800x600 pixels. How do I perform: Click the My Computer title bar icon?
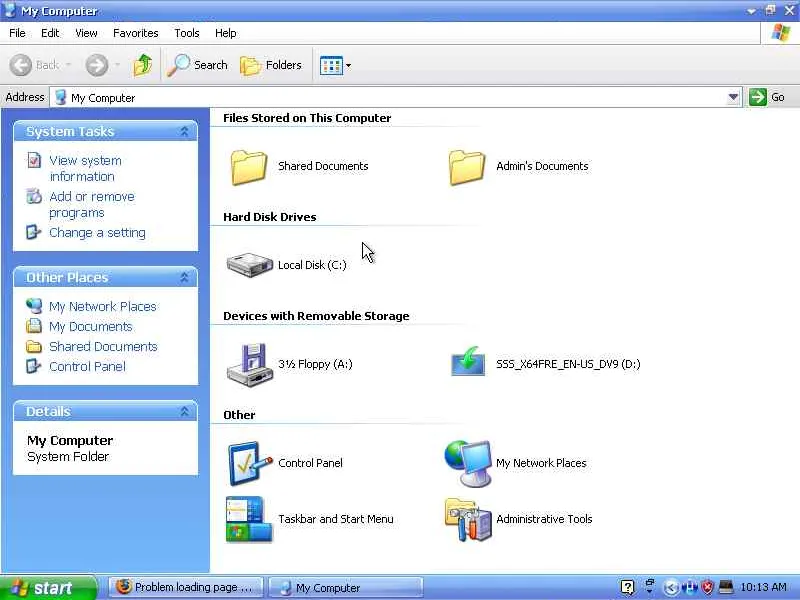point(10,10)
